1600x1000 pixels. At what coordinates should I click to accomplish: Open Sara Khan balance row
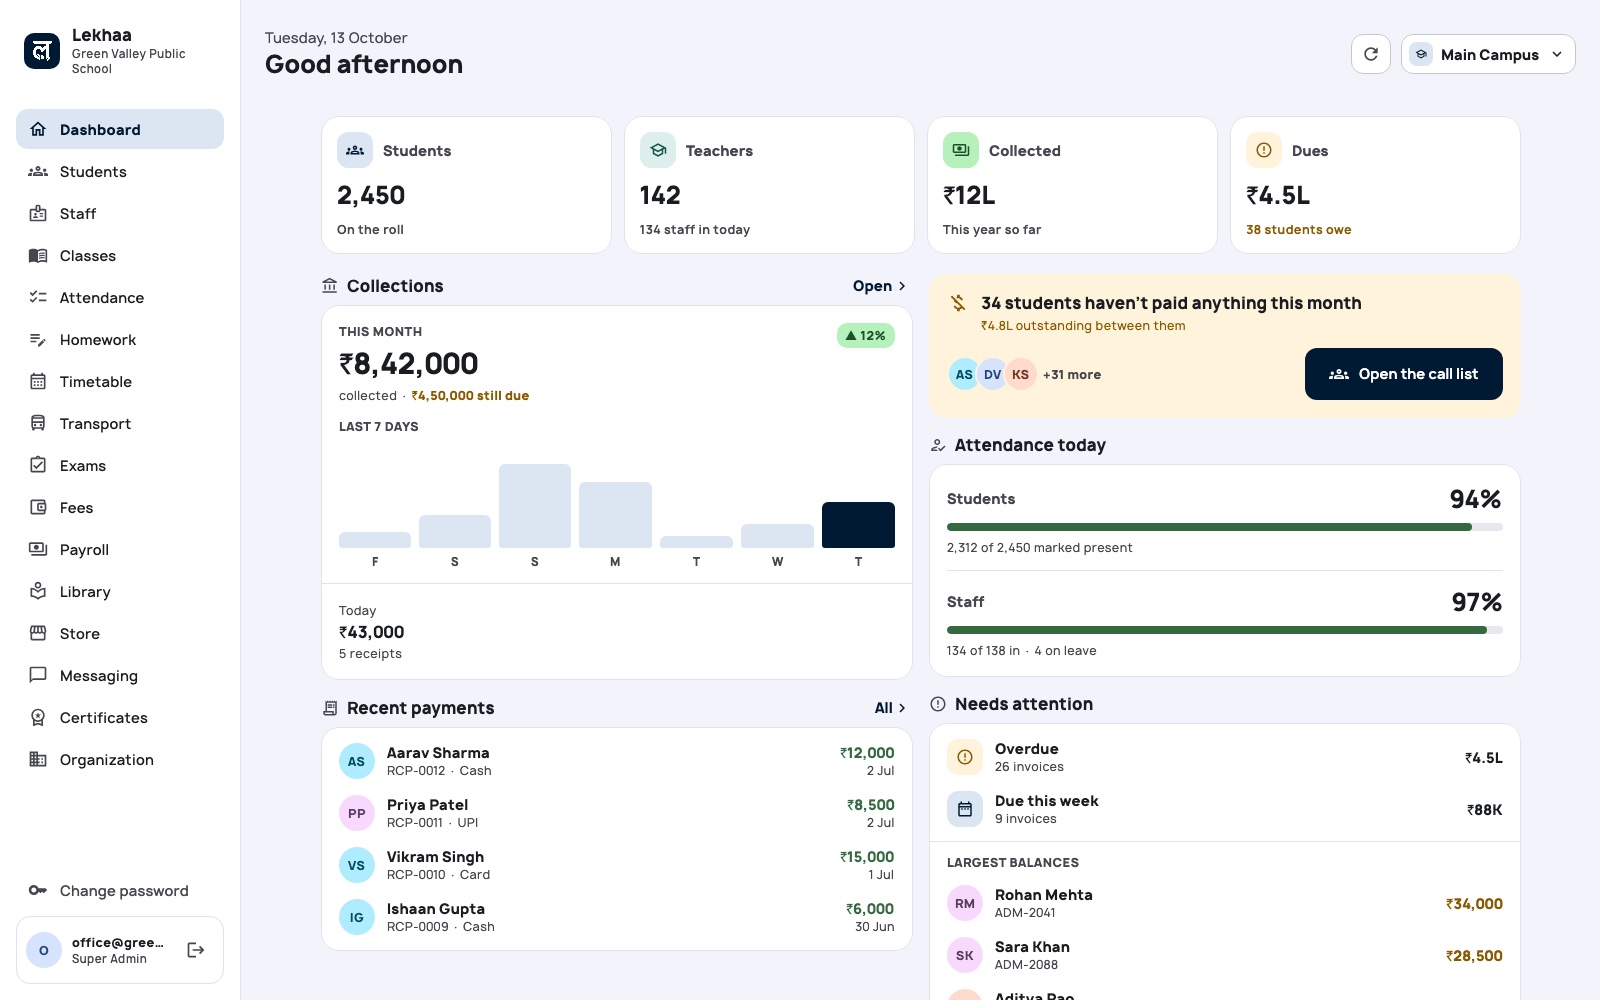(x=1224, y=955)
